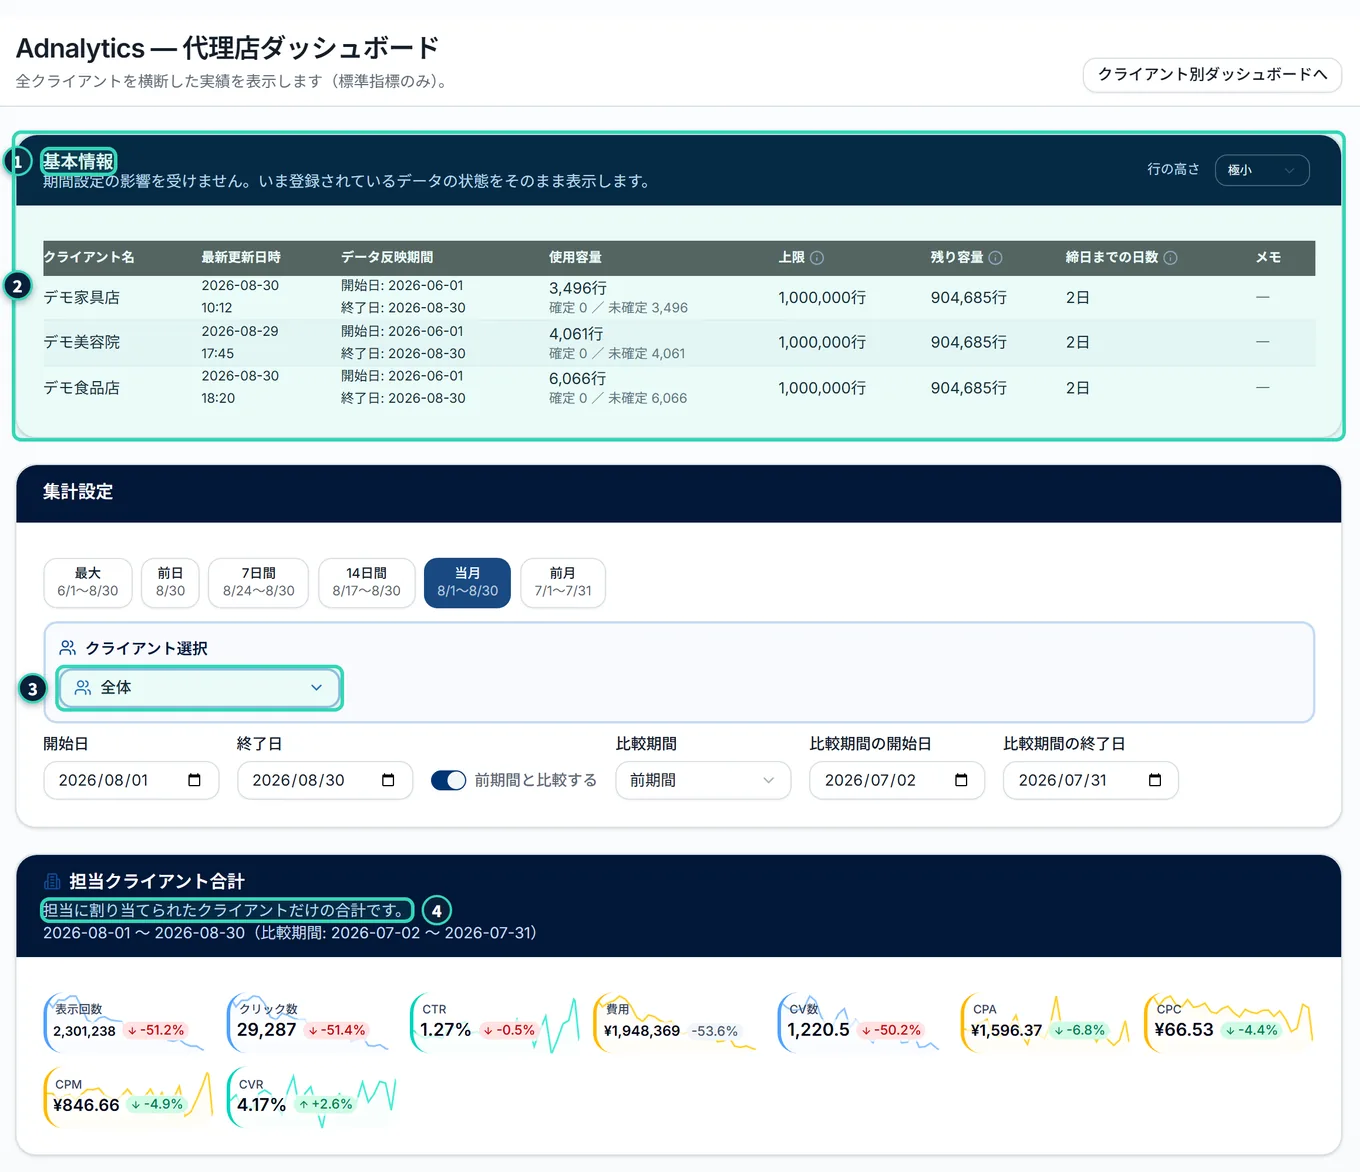The image size is (1360, 1172).
Task: Open the calendar picker icon for 終了日
Action: coord(388,780)
